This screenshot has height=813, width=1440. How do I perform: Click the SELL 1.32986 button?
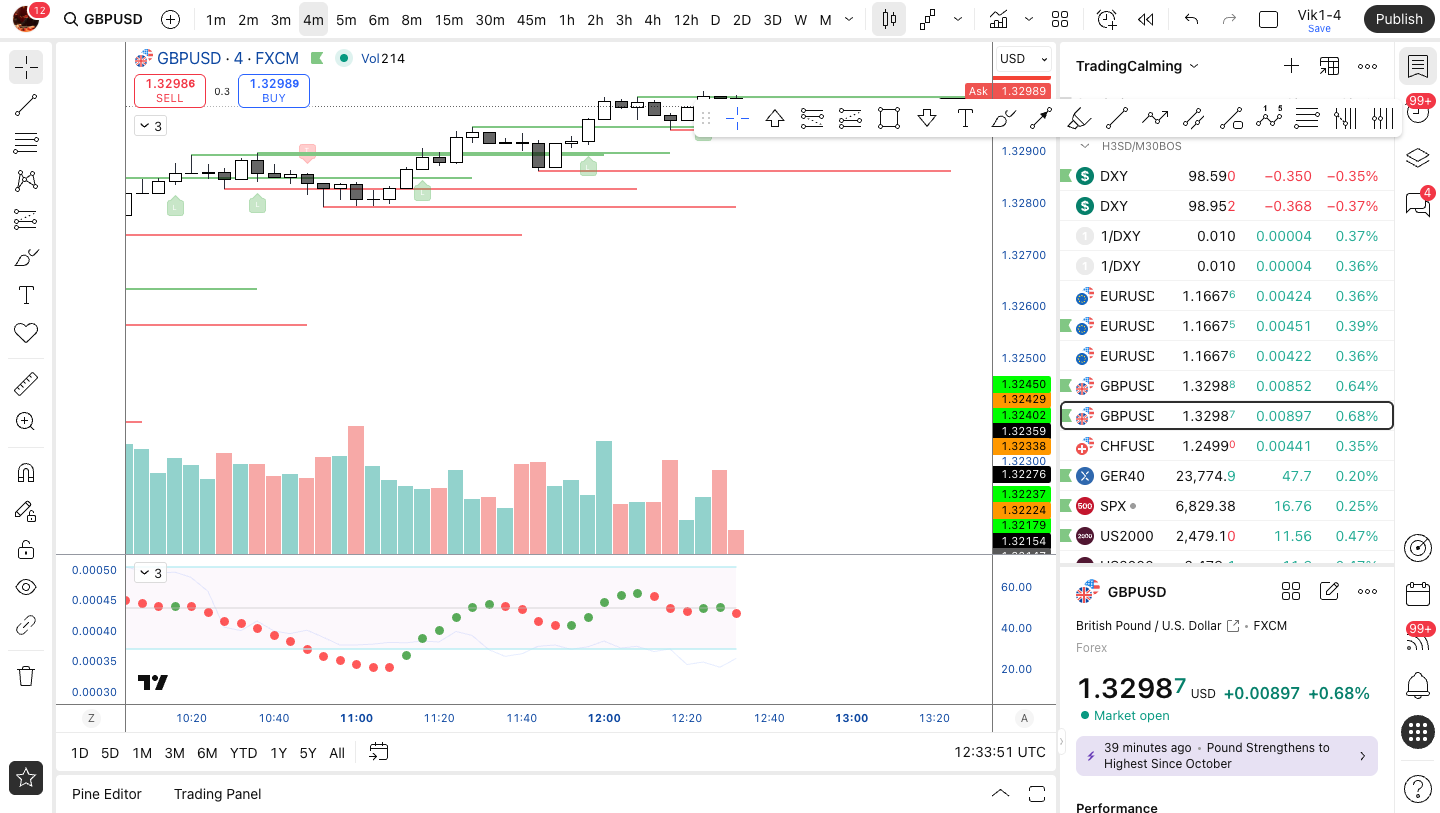click(170, 90)
